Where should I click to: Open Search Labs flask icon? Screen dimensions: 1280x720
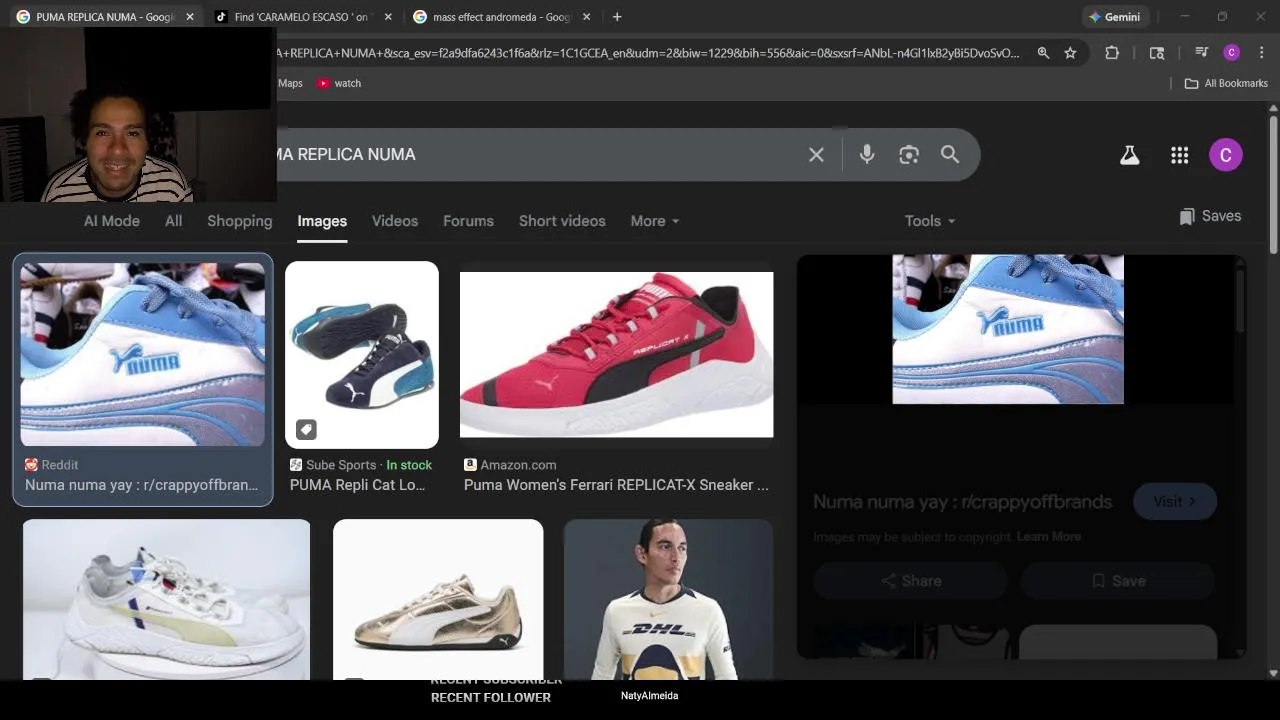[1129, 155]
